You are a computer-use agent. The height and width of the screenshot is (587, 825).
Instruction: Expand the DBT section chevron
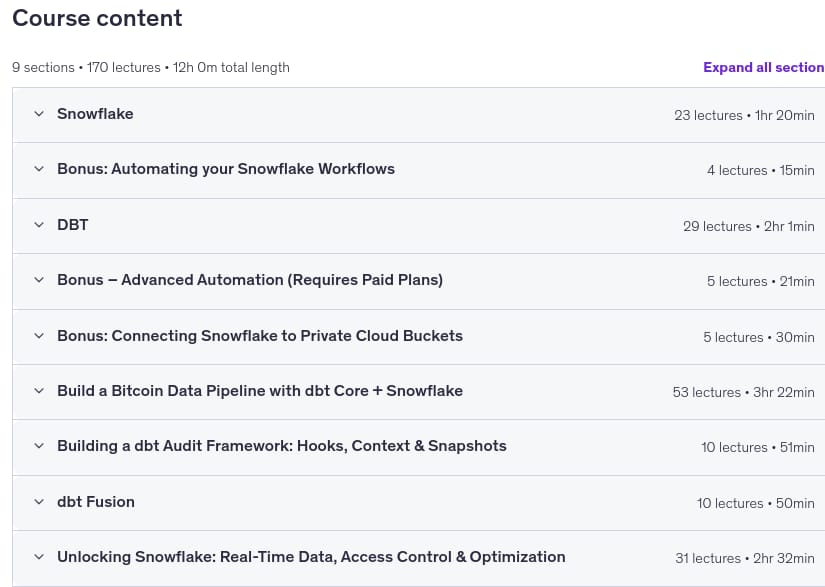[39, 225]
